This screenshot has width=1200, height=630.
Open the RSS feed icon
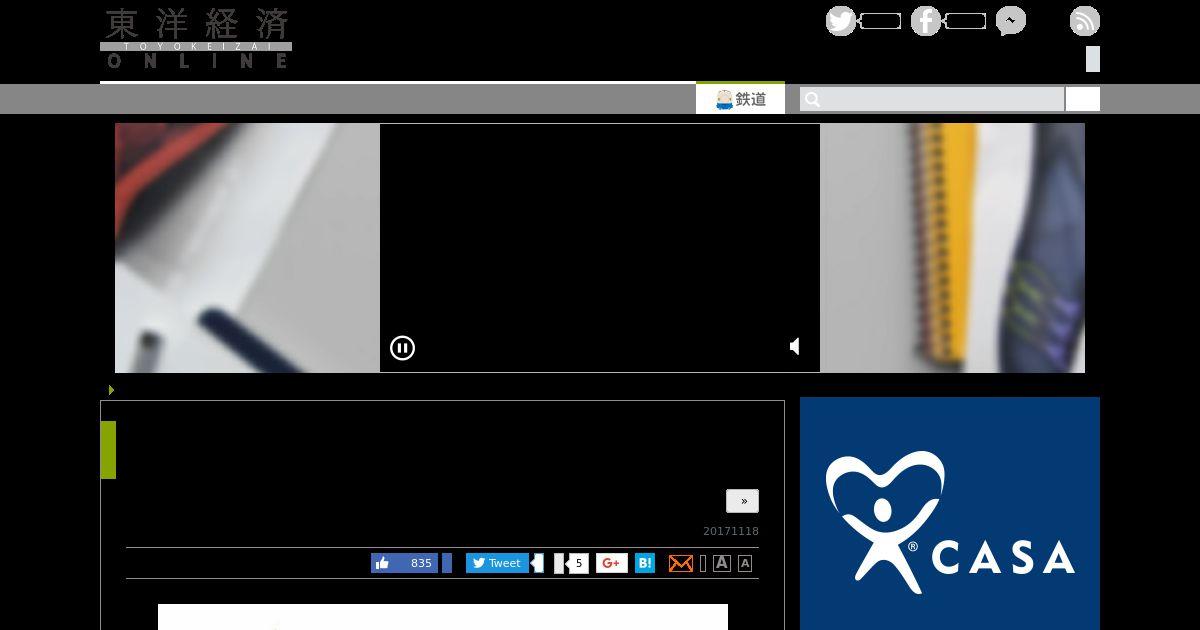tap(1085, 21)
